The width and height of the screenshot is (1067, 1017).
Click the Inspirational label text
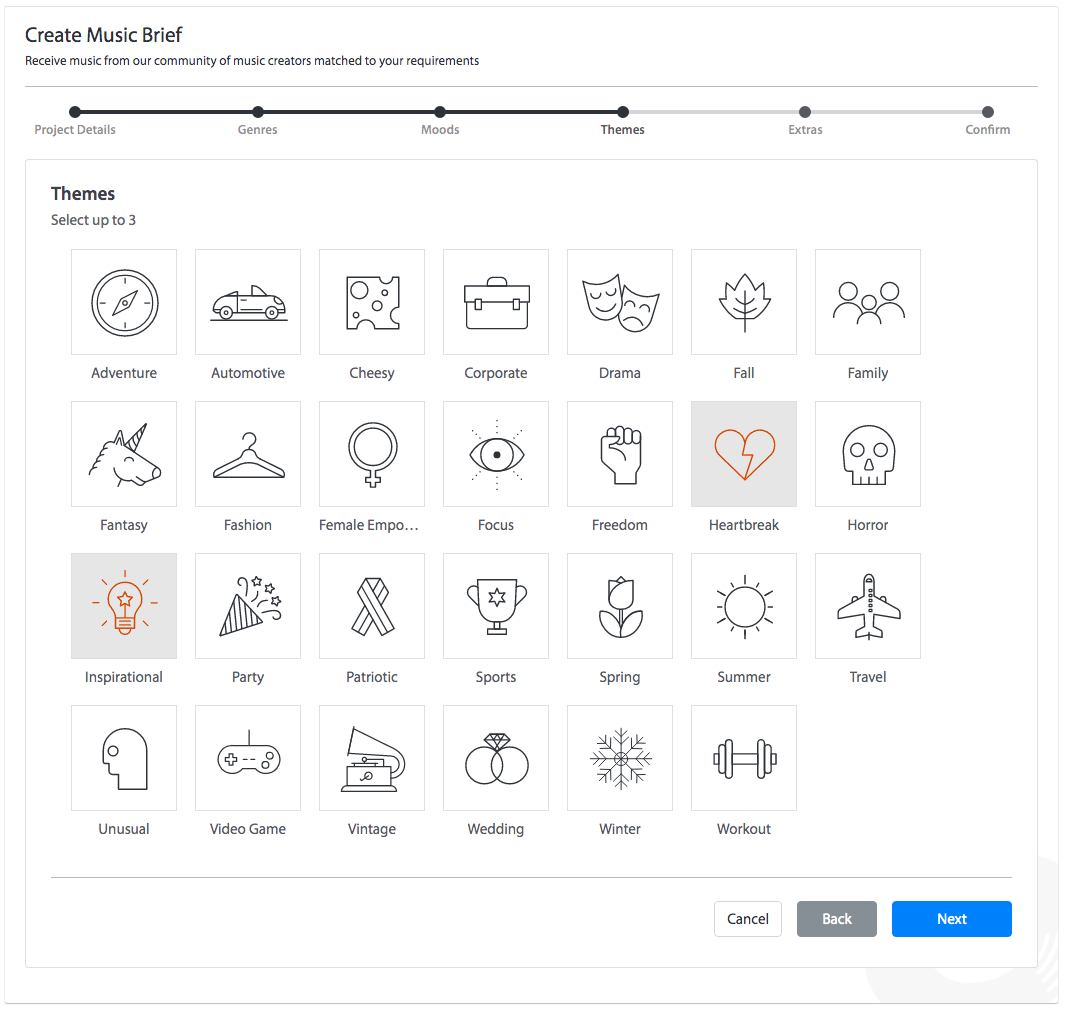click(x=124, y=677)
